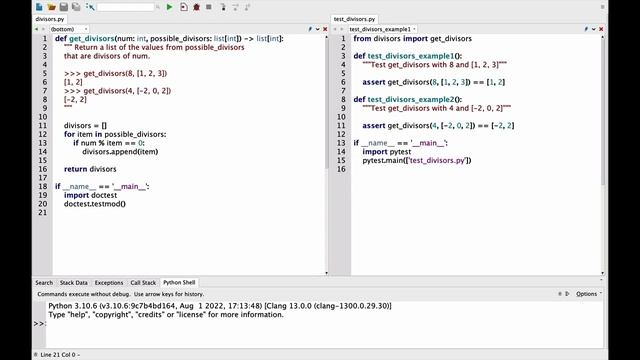
Task: Open the divisors.py editor options chevron
Action: [x=318, y=29]
